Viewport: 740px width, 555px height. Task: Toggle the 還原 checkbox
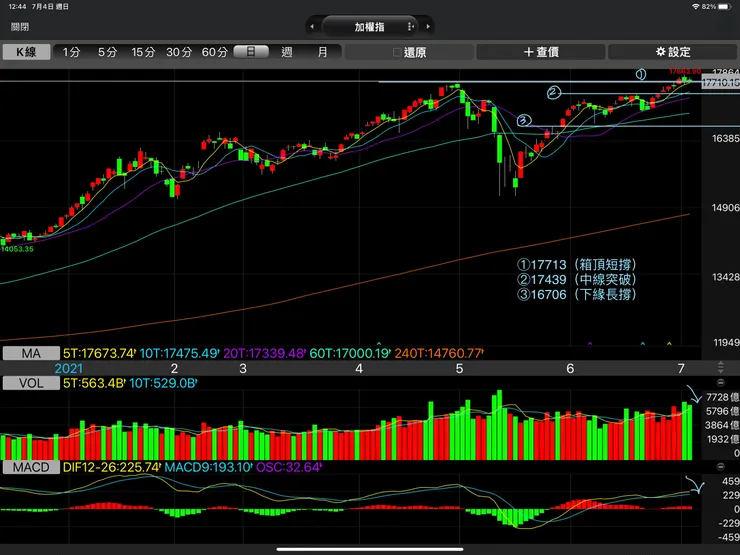pos(397,52)
